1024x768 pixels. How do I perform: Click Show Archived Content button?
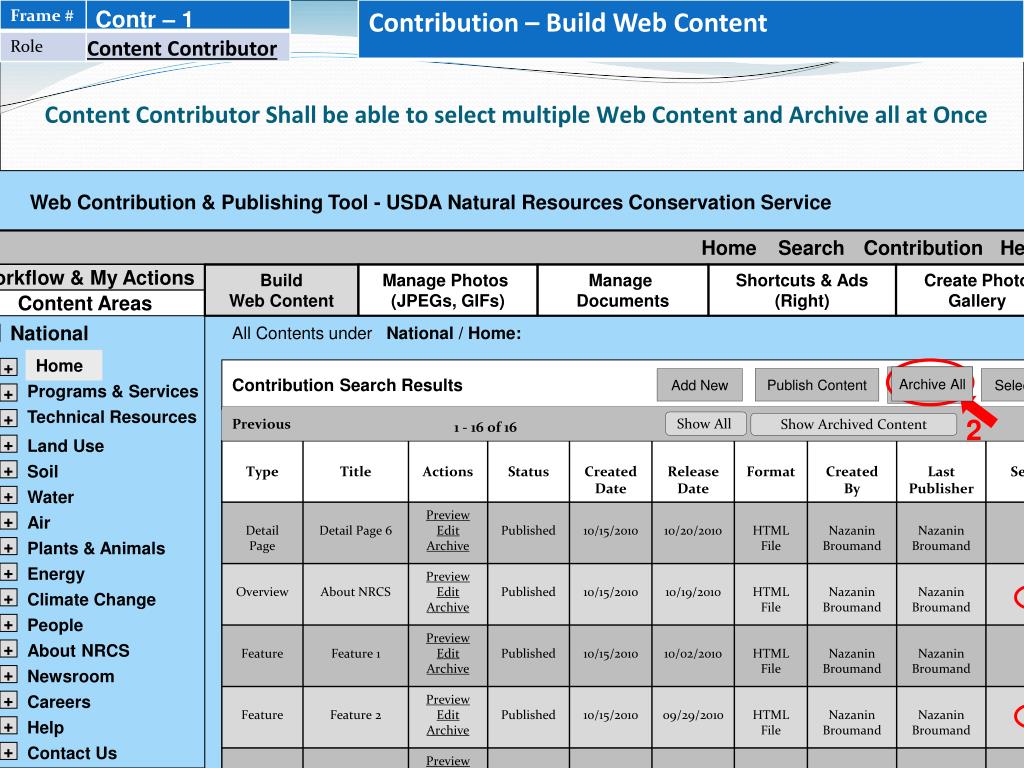(854, 424)
